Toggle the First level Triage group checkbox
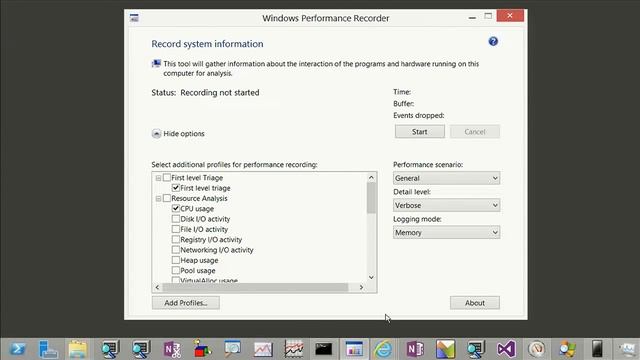Screen dimensions: 640x360 [x=167, y=178]
